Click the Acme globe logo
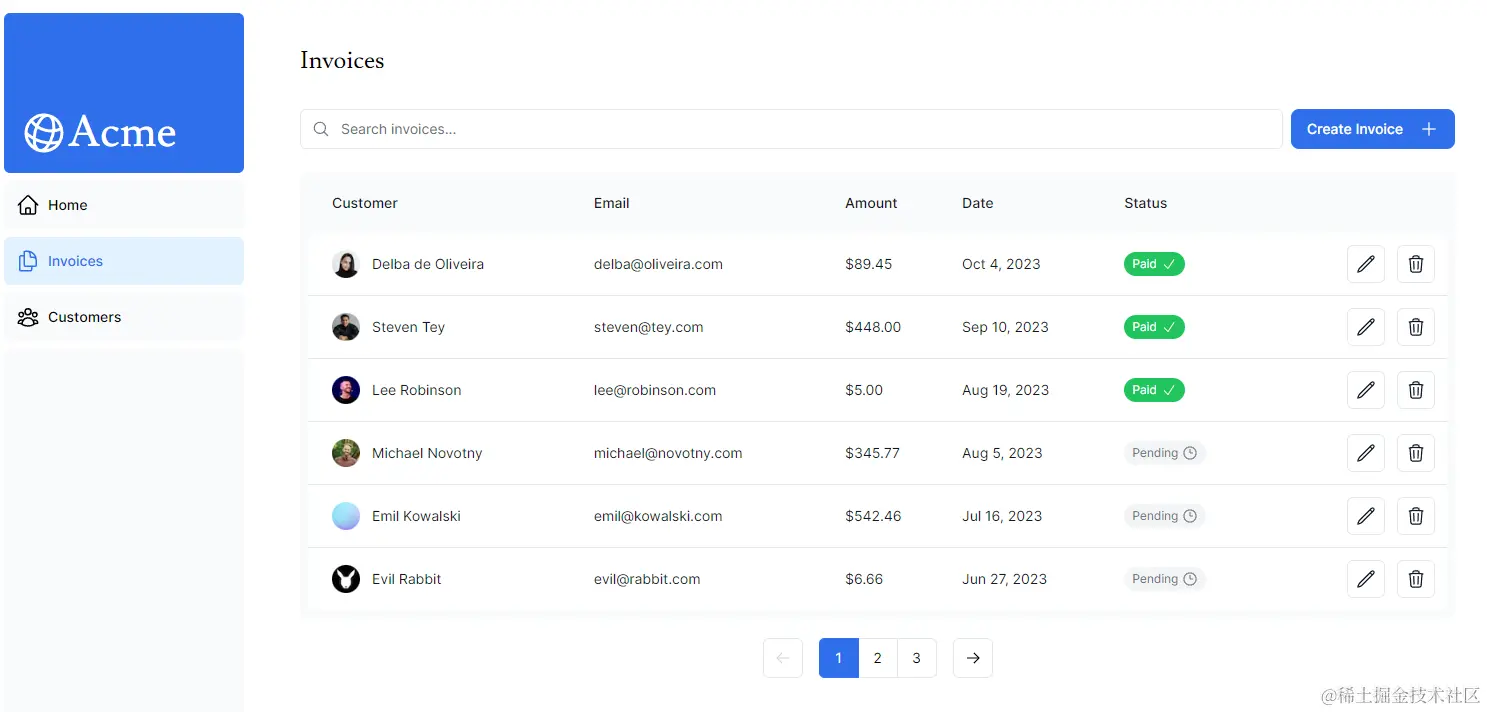1487x712 pixels. coord(44,132)
